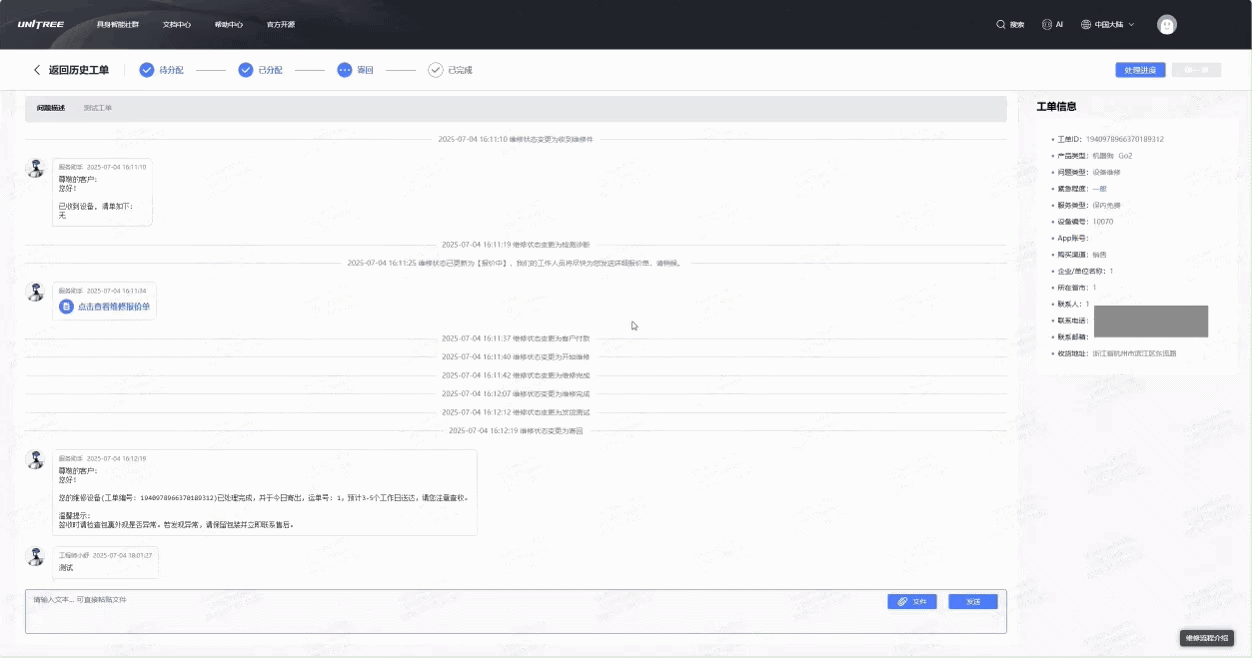This screenshot has width=1252, height=658.
Task: Click the 文件 attach button
Action: pos(912,602)
